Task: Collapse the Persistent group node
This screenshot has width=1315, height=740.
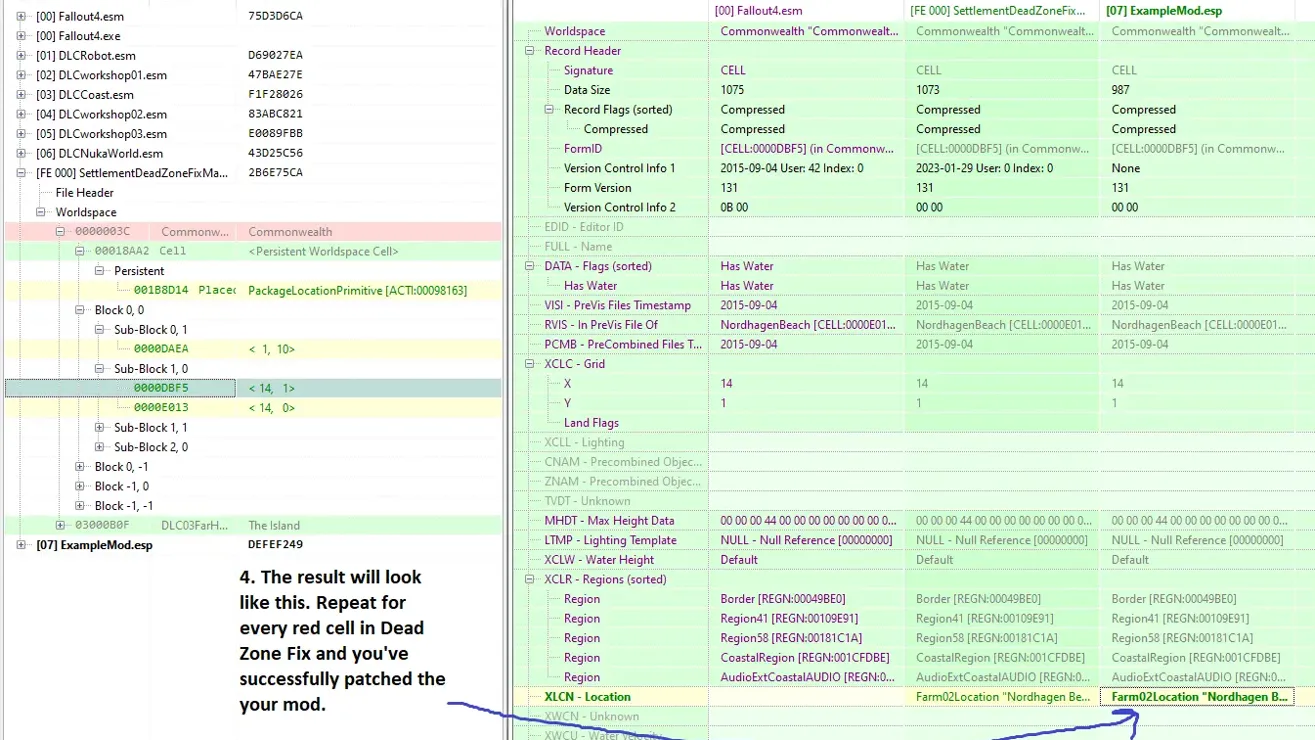Action: [x=100, y=271]
